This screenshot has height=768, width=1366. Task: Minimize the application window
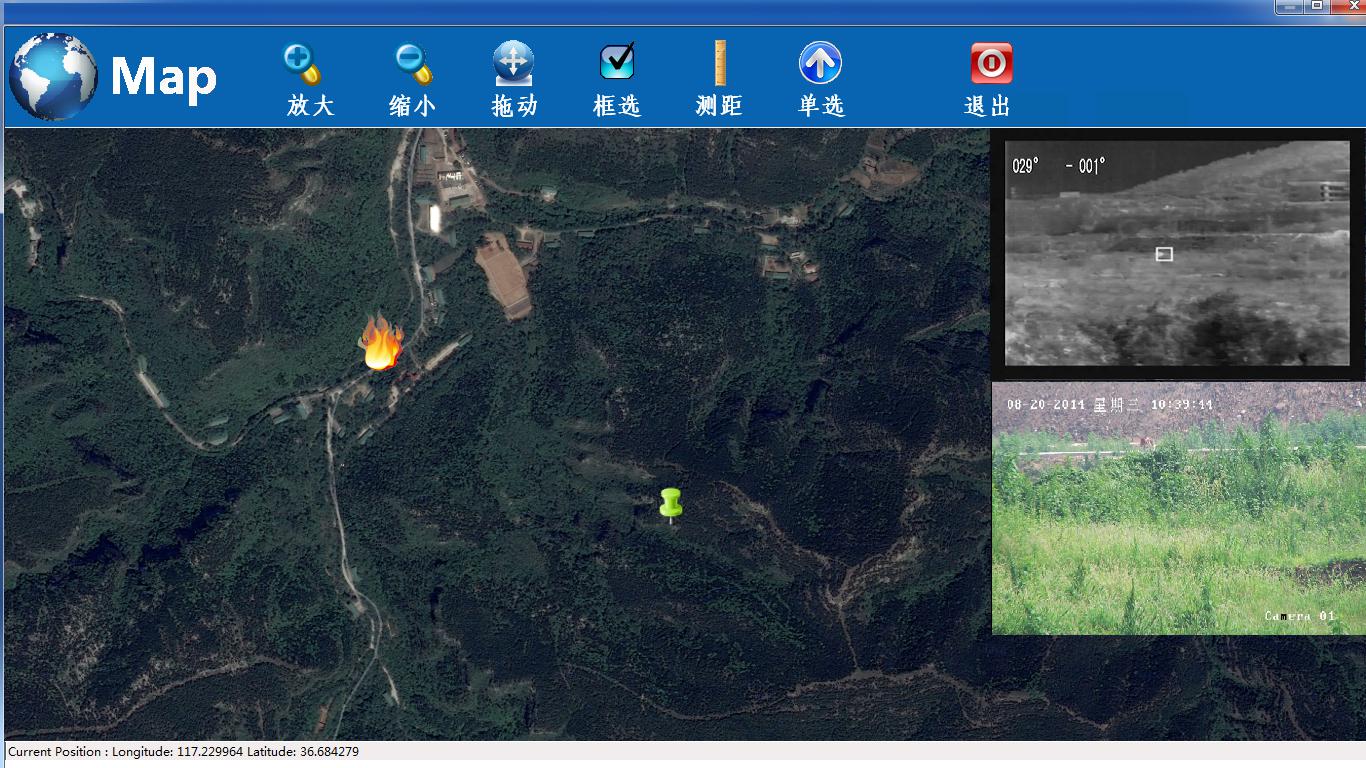(x=1288, y=6)
